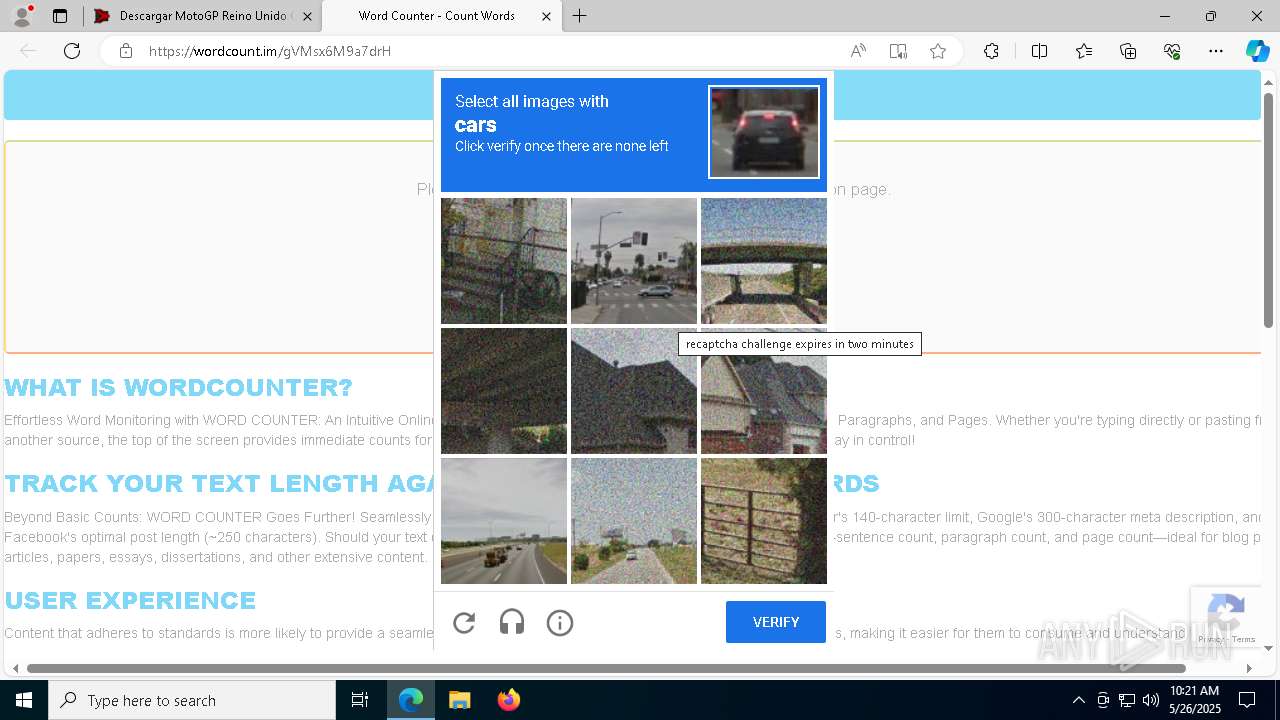Open reCAPTCHA help info icon
This screenshot has height=720, width=1280.
[x=560, y=623]
